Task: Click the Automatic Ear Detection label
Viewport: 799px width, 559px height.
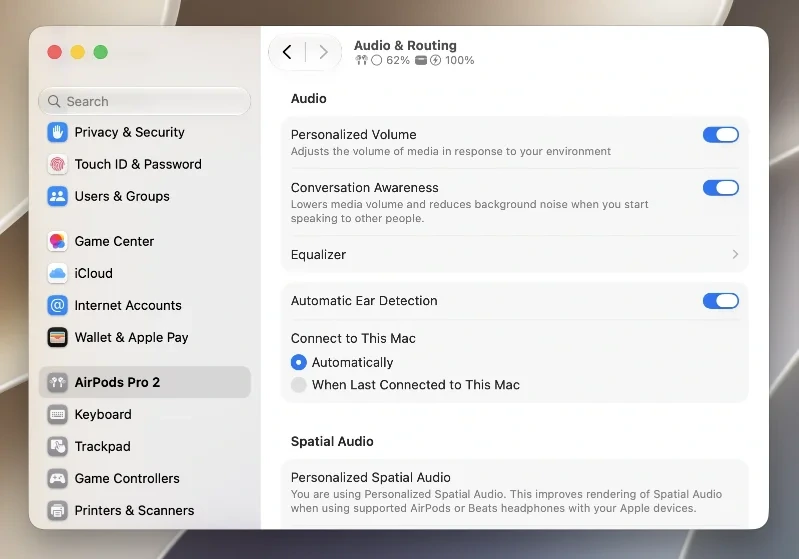Action: [x=364, y=301]
